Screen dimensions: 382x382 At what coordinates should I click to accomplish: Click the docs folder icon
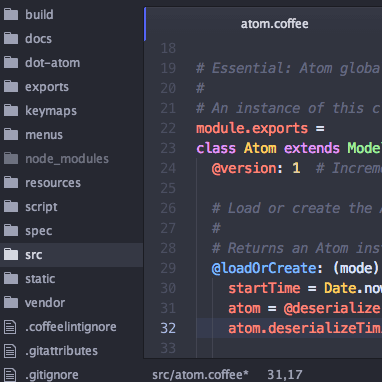[x=11, y=38]
